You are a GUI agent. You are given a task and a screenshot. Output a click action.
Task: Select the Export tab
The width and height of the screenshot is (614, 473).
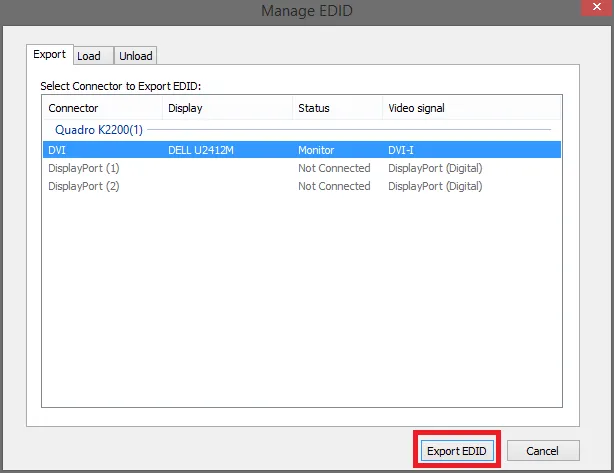[49, 55]
